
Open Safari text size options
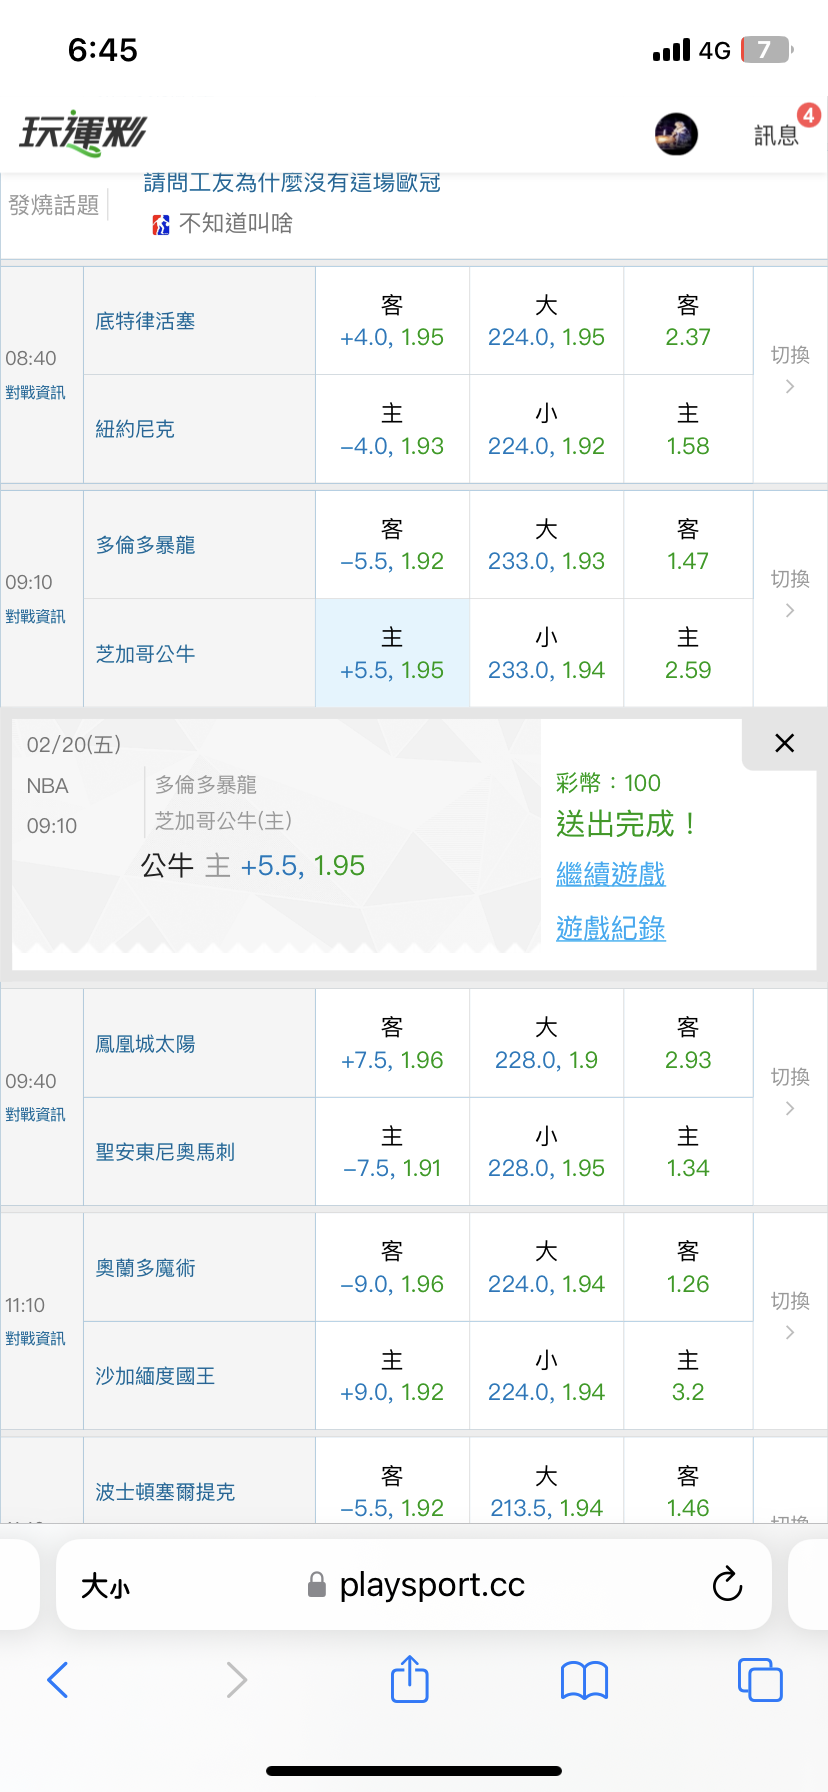(105, 1585)
